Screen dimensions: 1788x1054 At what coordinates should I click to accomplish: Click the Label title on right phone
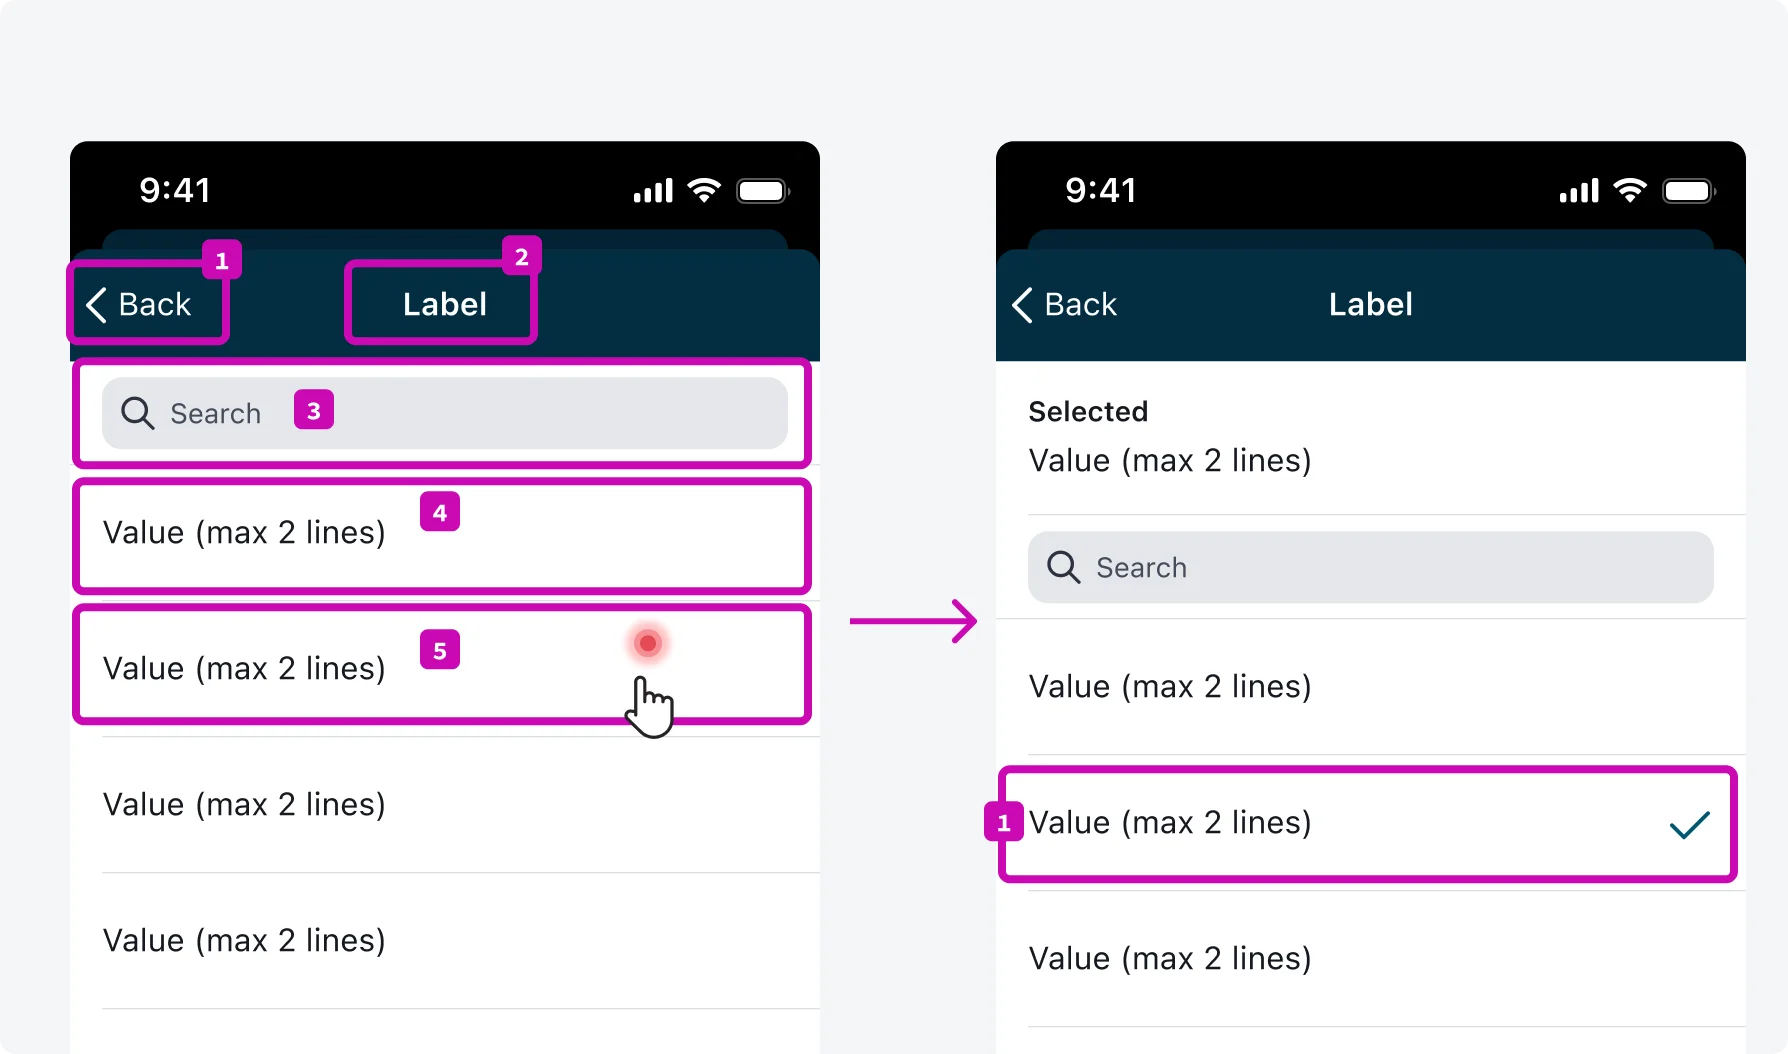pyautogui.click(x=1370, y=304)
